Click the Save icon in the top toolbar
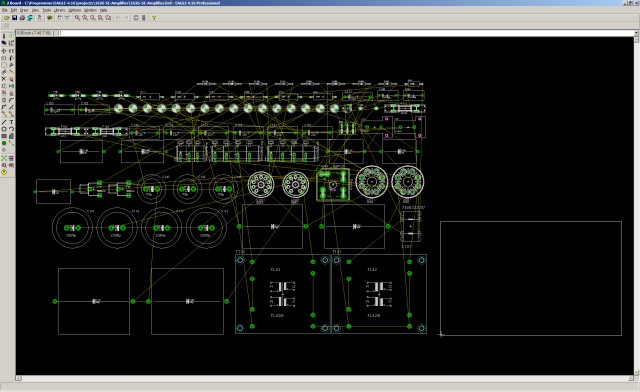The image size is (640, 392). (x=14, y=18)
